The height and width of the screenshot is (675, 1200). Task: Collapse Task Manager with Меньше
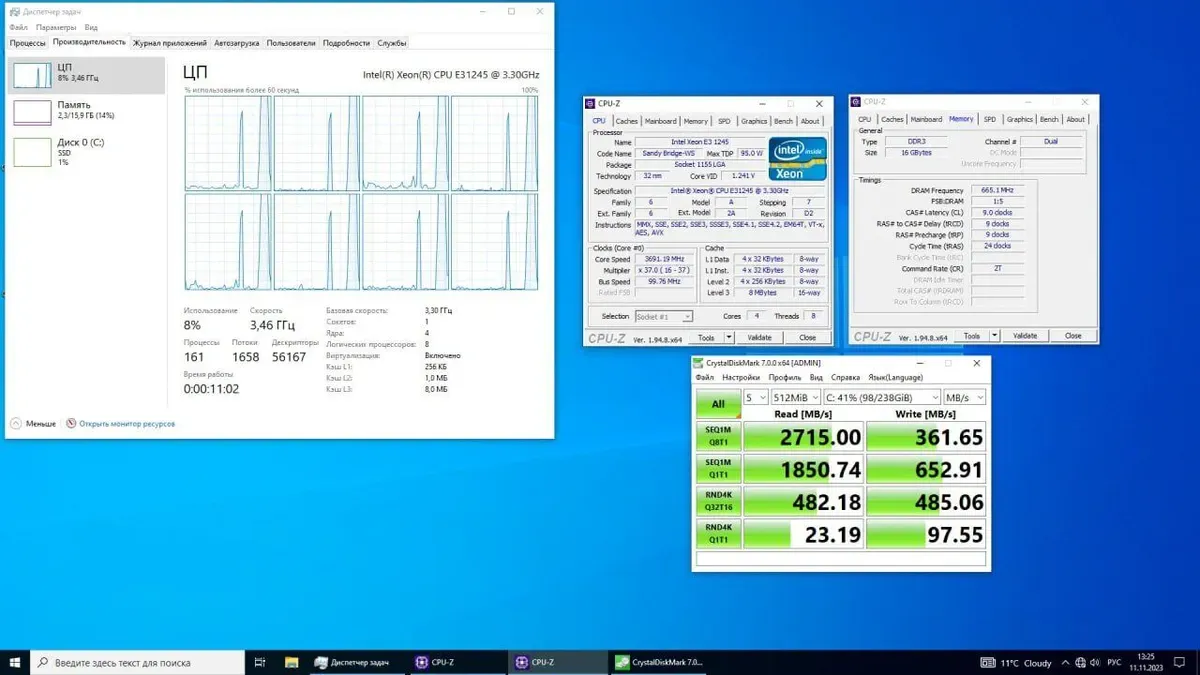pyautogui.click(x=33, y=424)
